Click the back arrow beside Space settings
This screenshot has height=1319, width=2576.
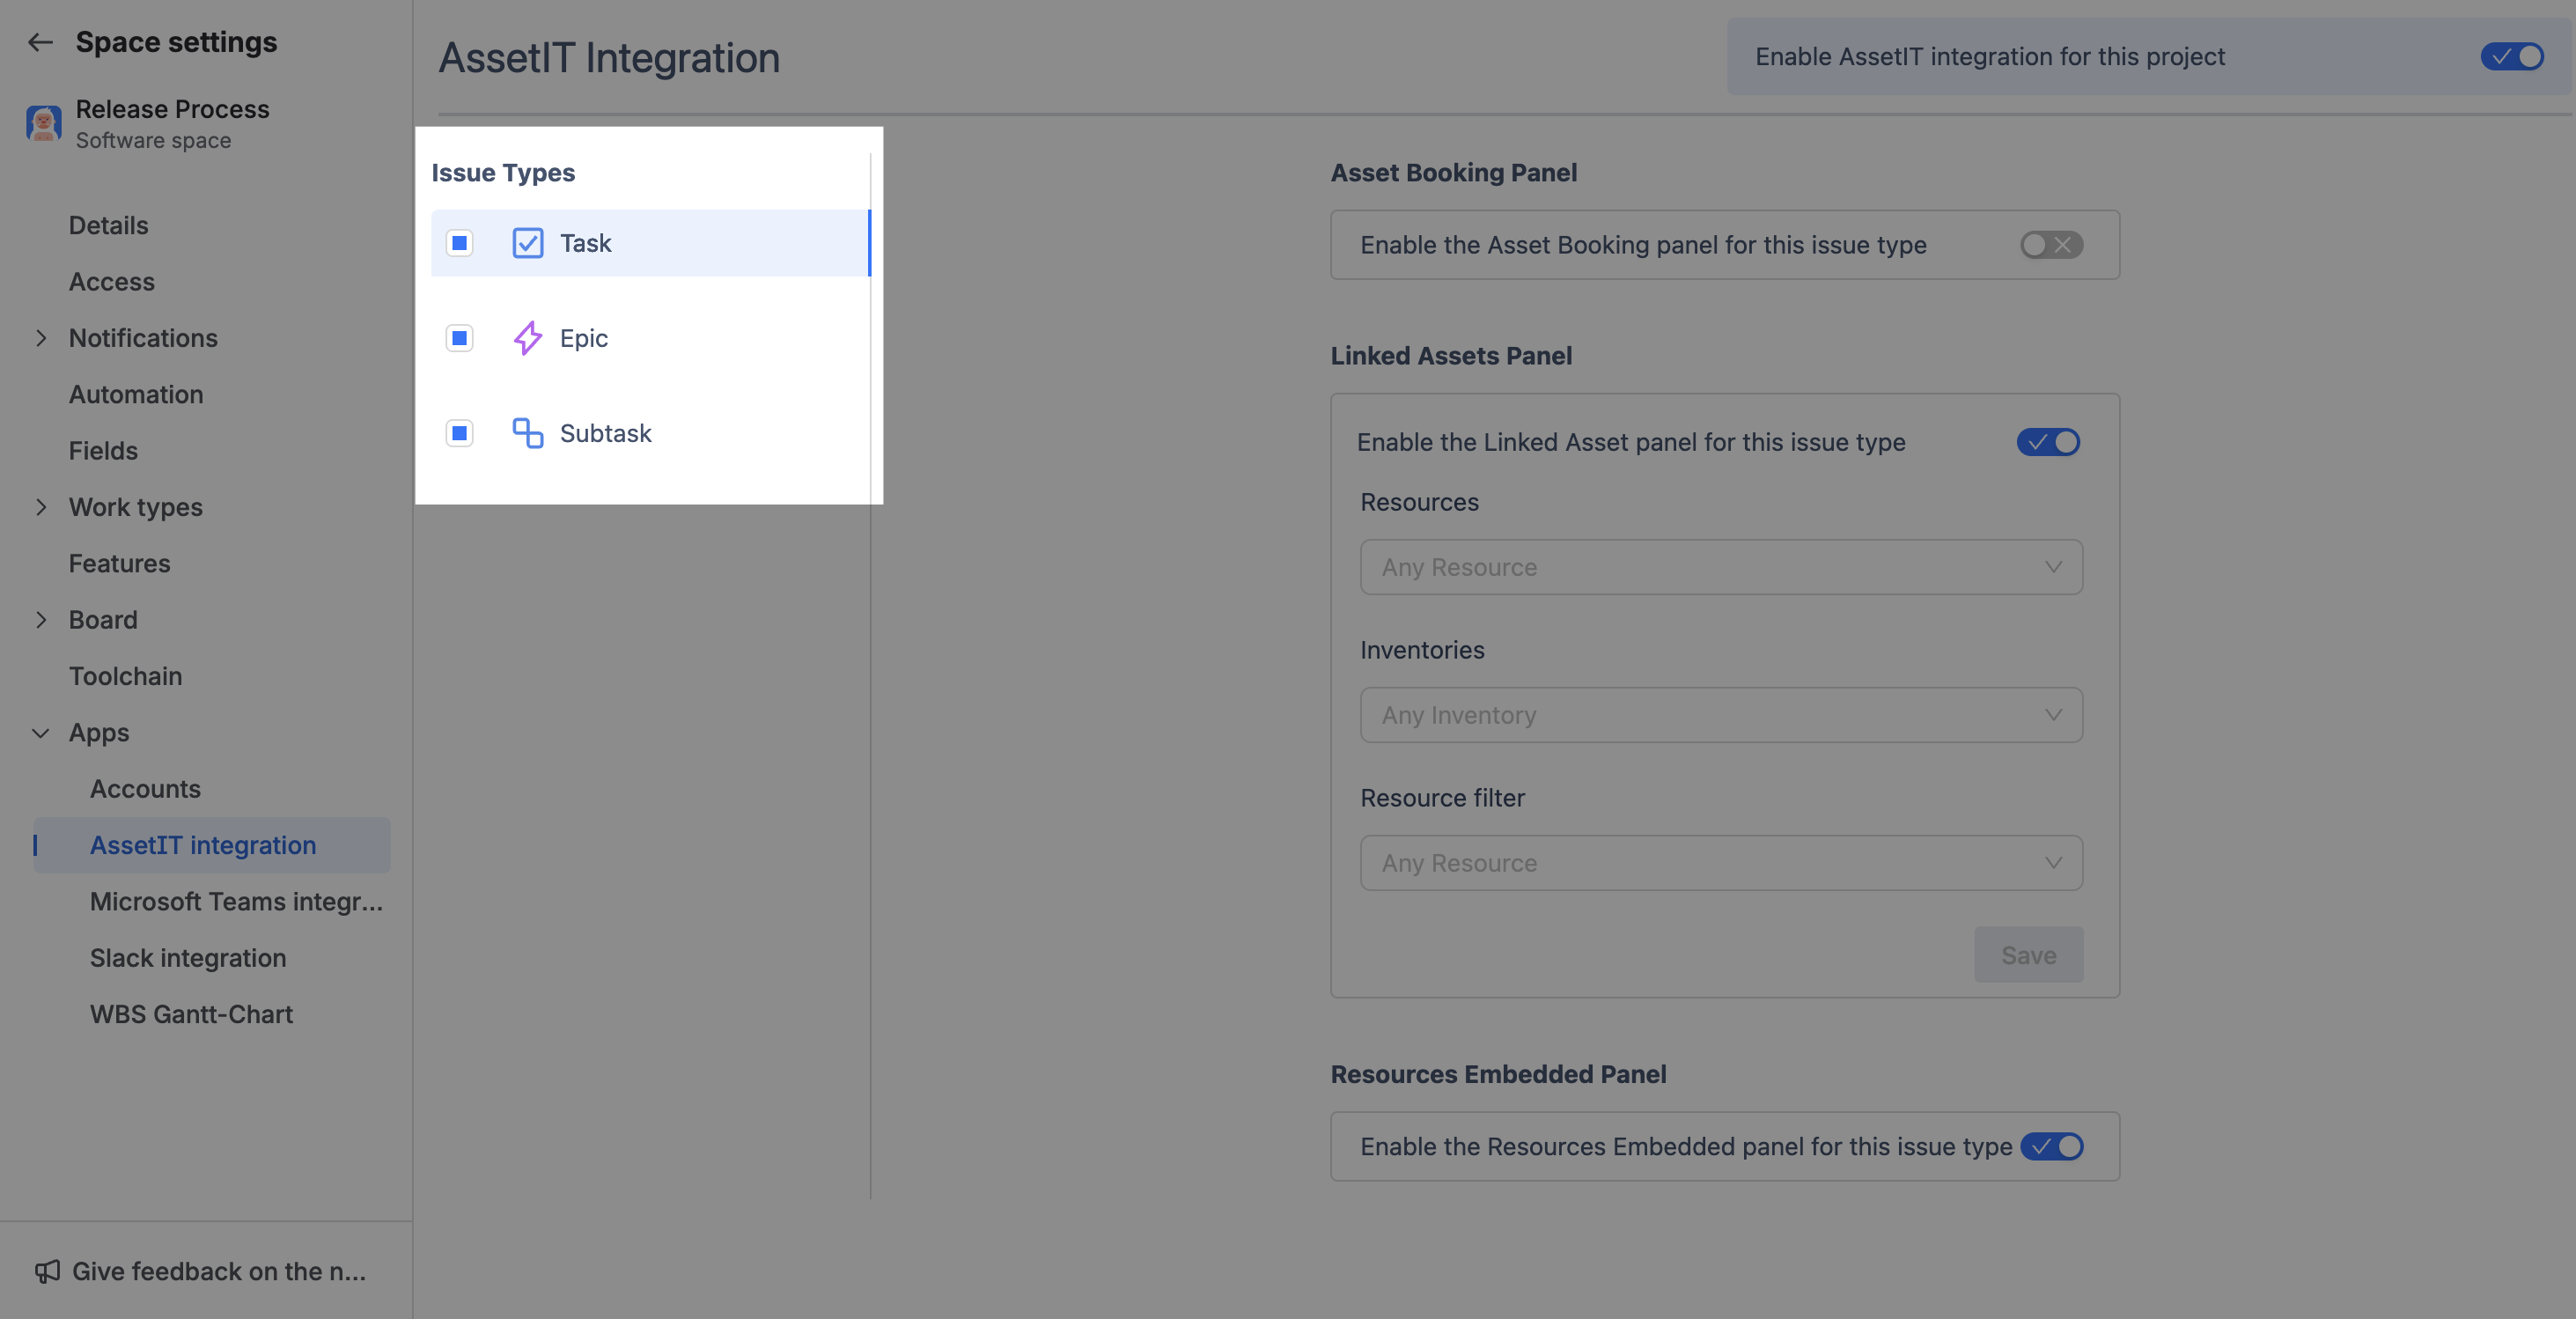[x=40, y=42]
